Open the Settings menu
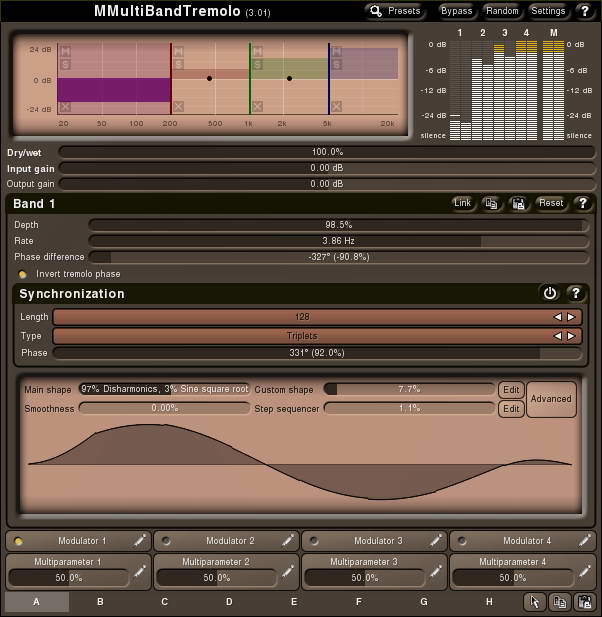602x617 pixels. [x=548, y=11]
